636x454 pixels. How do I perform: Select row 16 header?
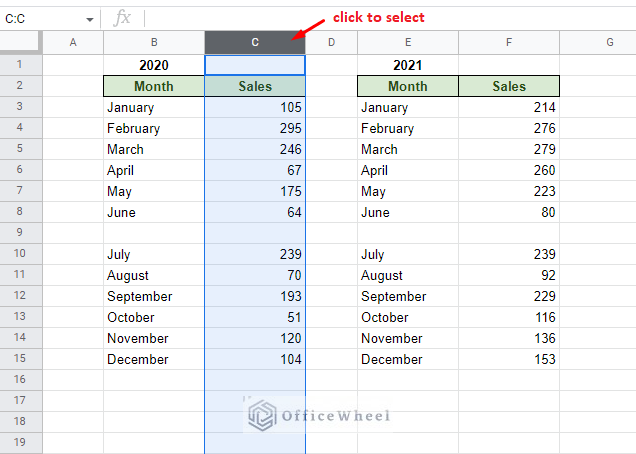(x=21, y=380)
